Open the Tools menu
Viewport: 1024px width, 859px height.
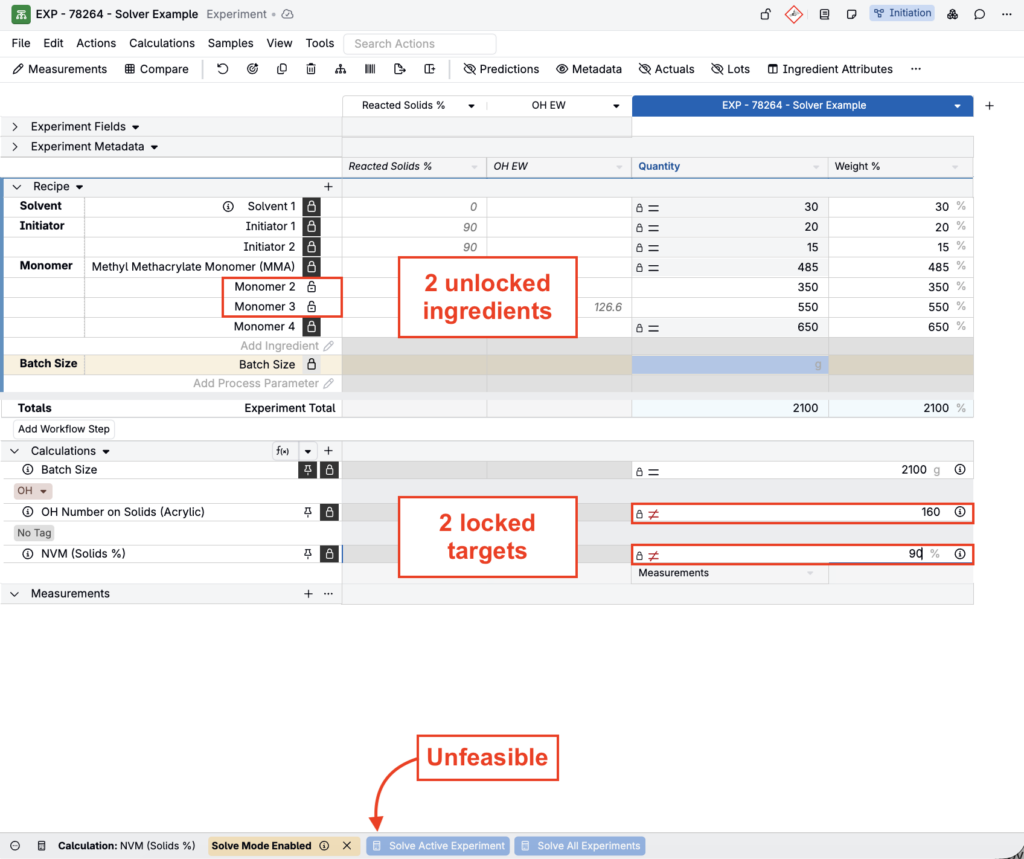(x=319, y=43)
